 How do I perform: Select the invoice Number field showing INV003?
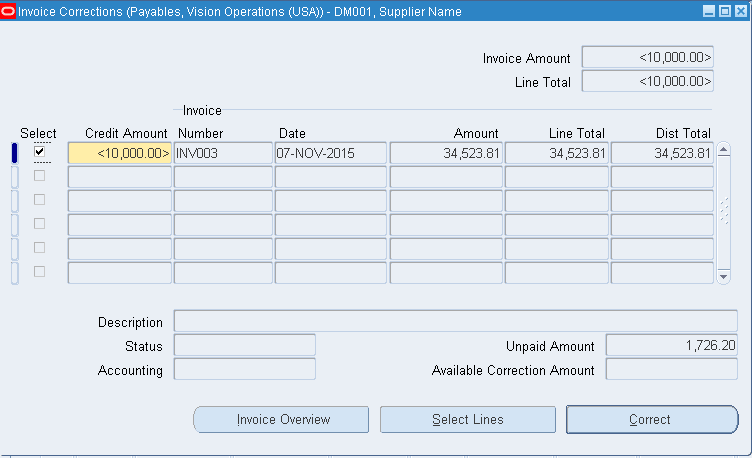click(223, 154)
